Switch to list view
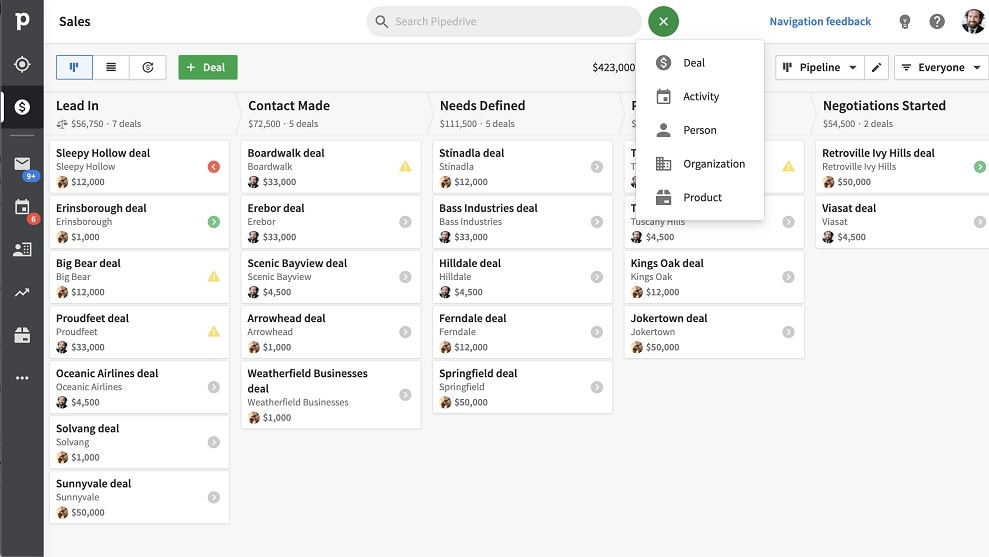Screen dimensions: 989x557 pyautogui.click(x=111, y=67)
